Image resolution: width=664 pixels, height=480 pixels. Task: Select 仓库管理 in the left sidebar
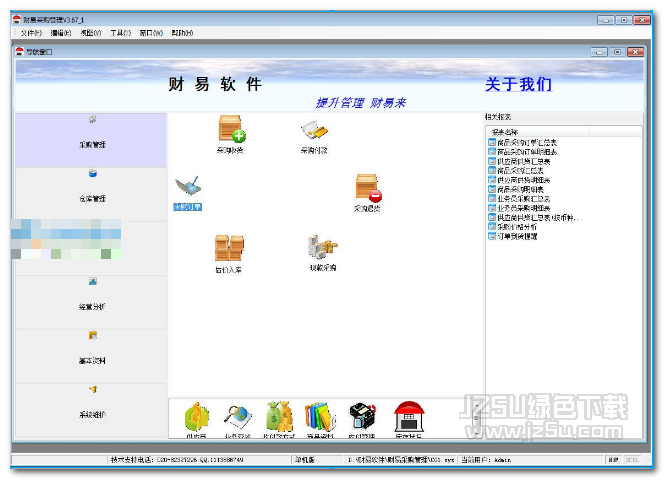91,194
